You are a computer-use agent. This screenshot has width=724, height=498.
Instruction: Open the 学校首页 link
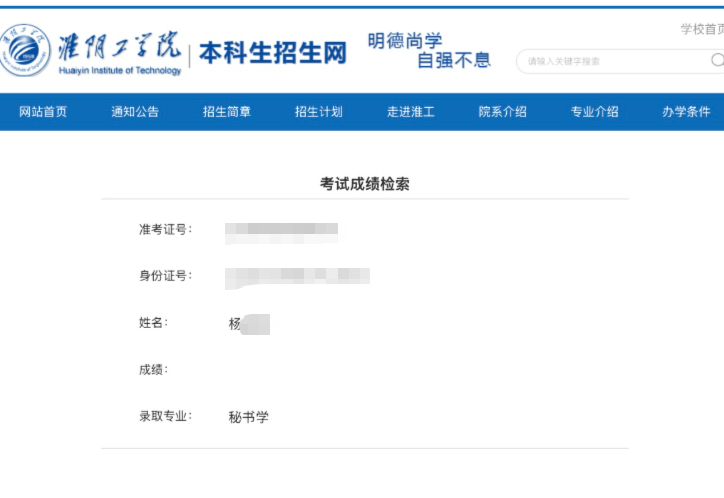click(x=702, y=29)
